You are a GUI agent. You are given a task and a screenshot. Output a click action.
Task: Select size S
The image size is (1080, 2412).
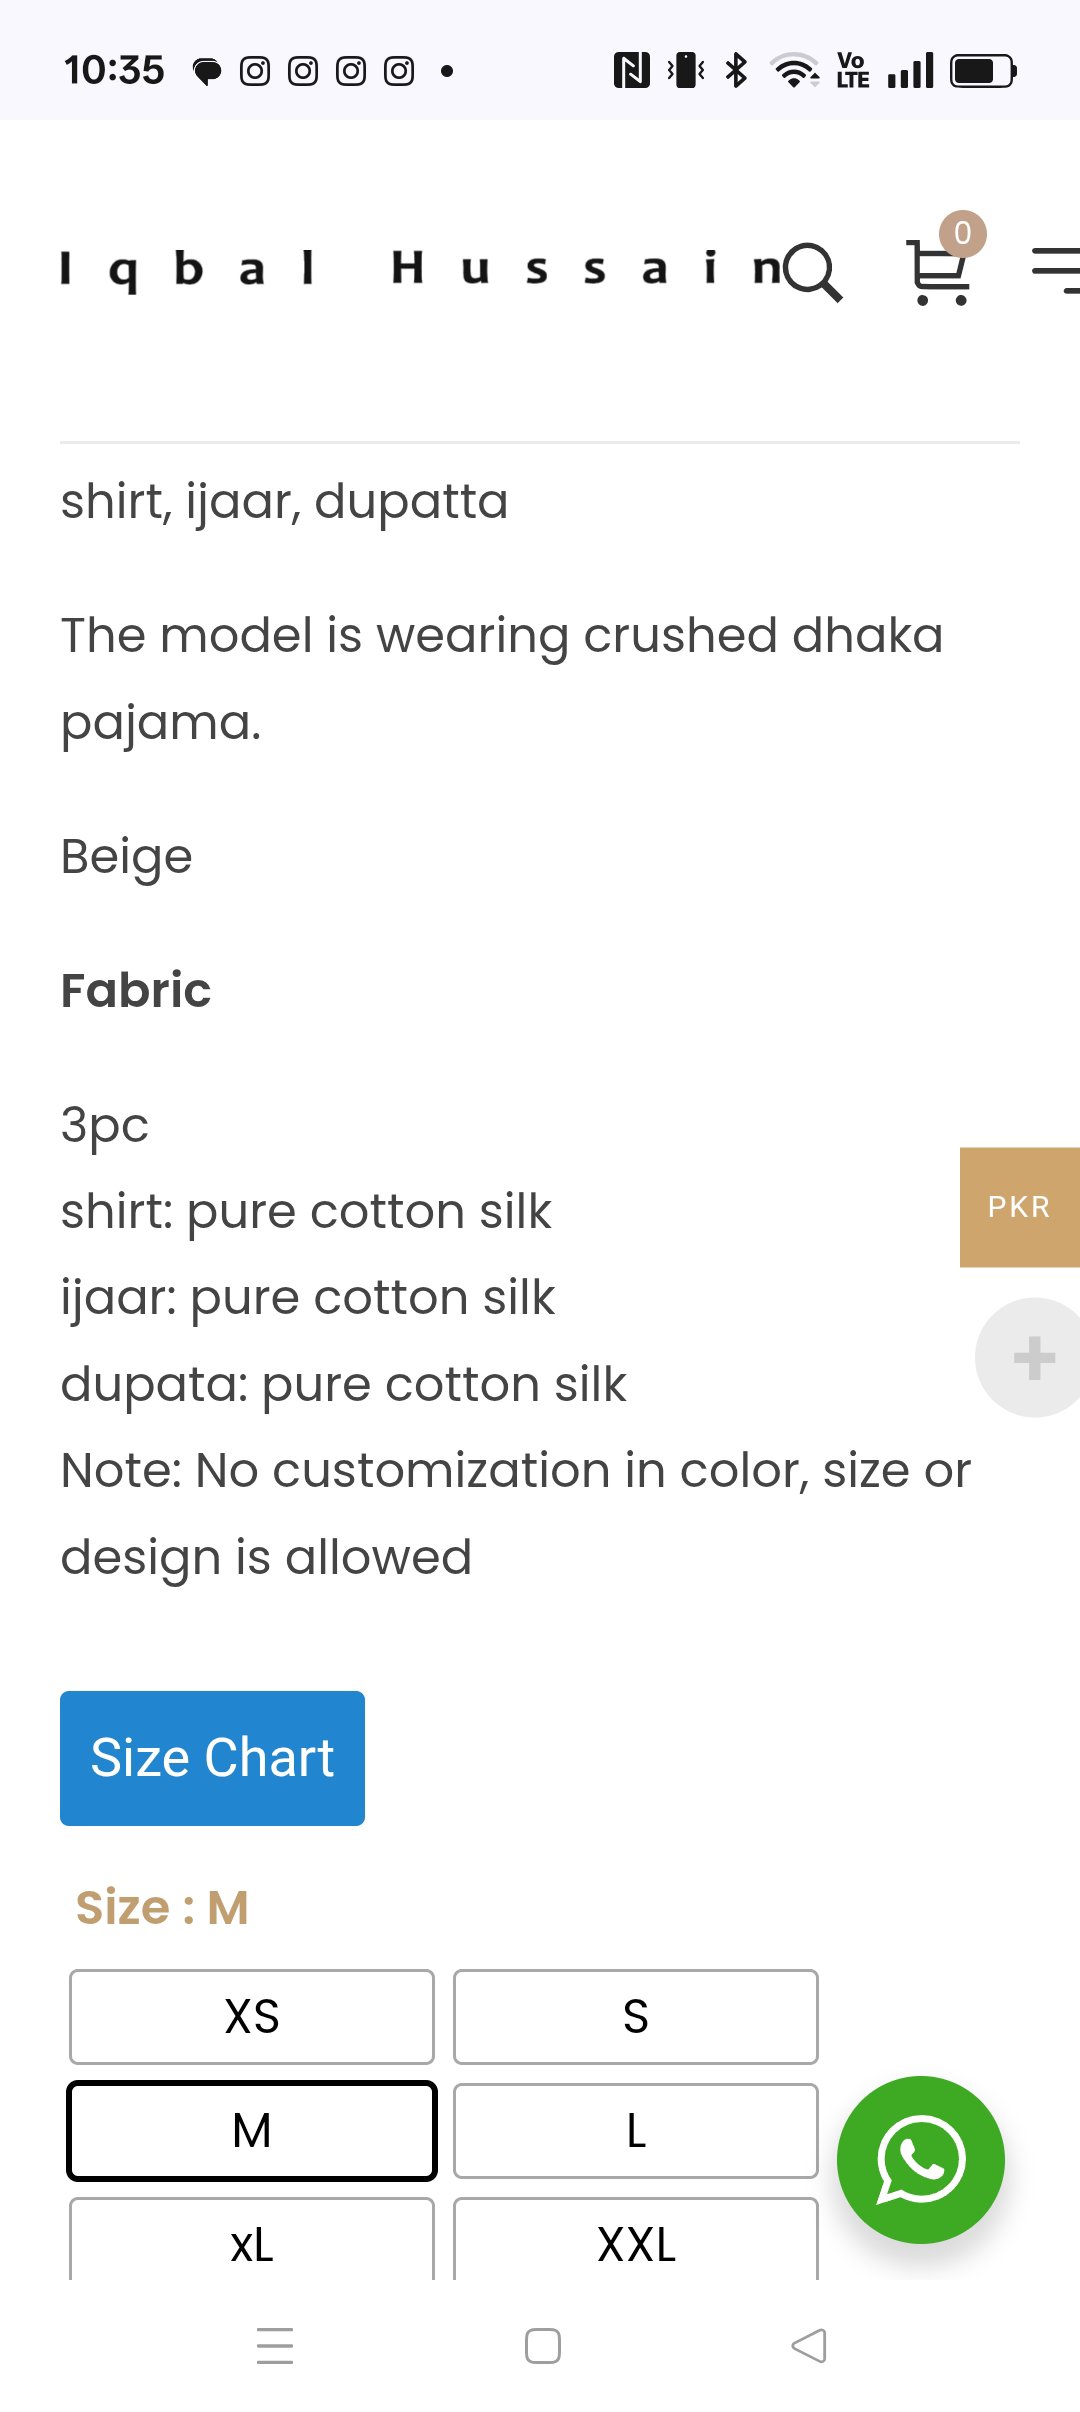click(636, 2016)
